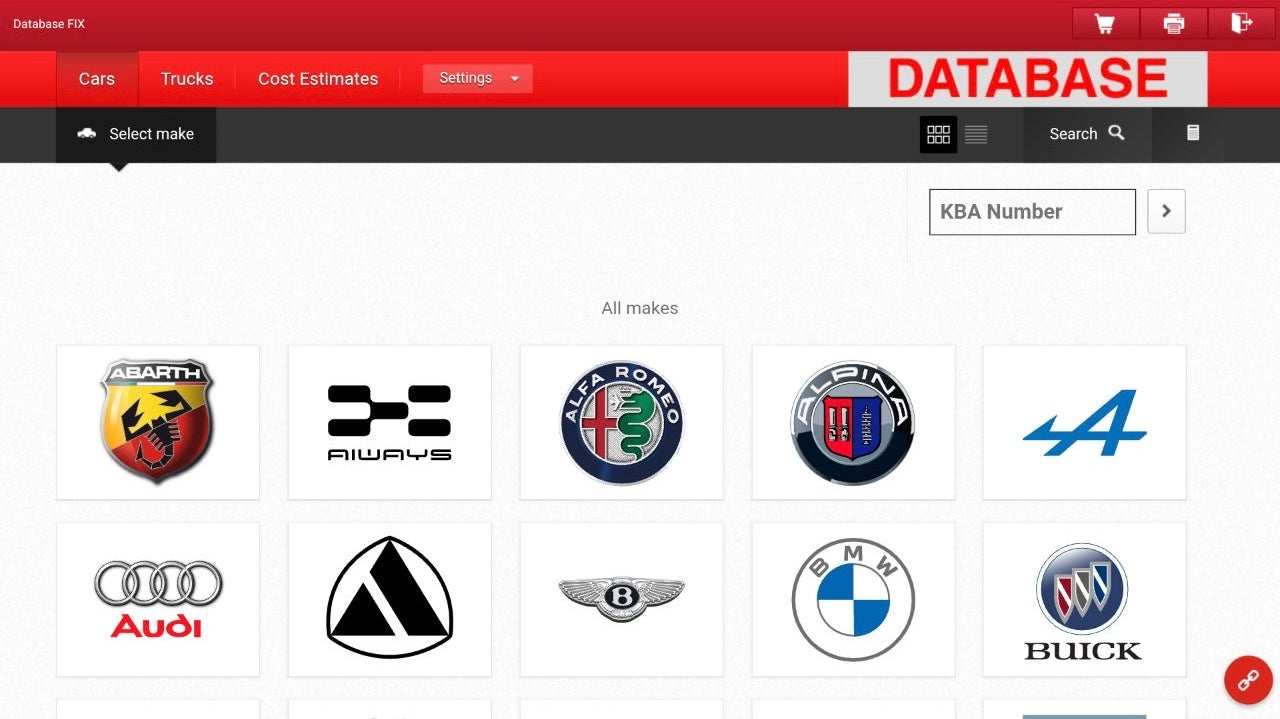The height and width of the screenshot is (719, 1280).
Task: Click the Select make car icon
Action: point(86,133)
